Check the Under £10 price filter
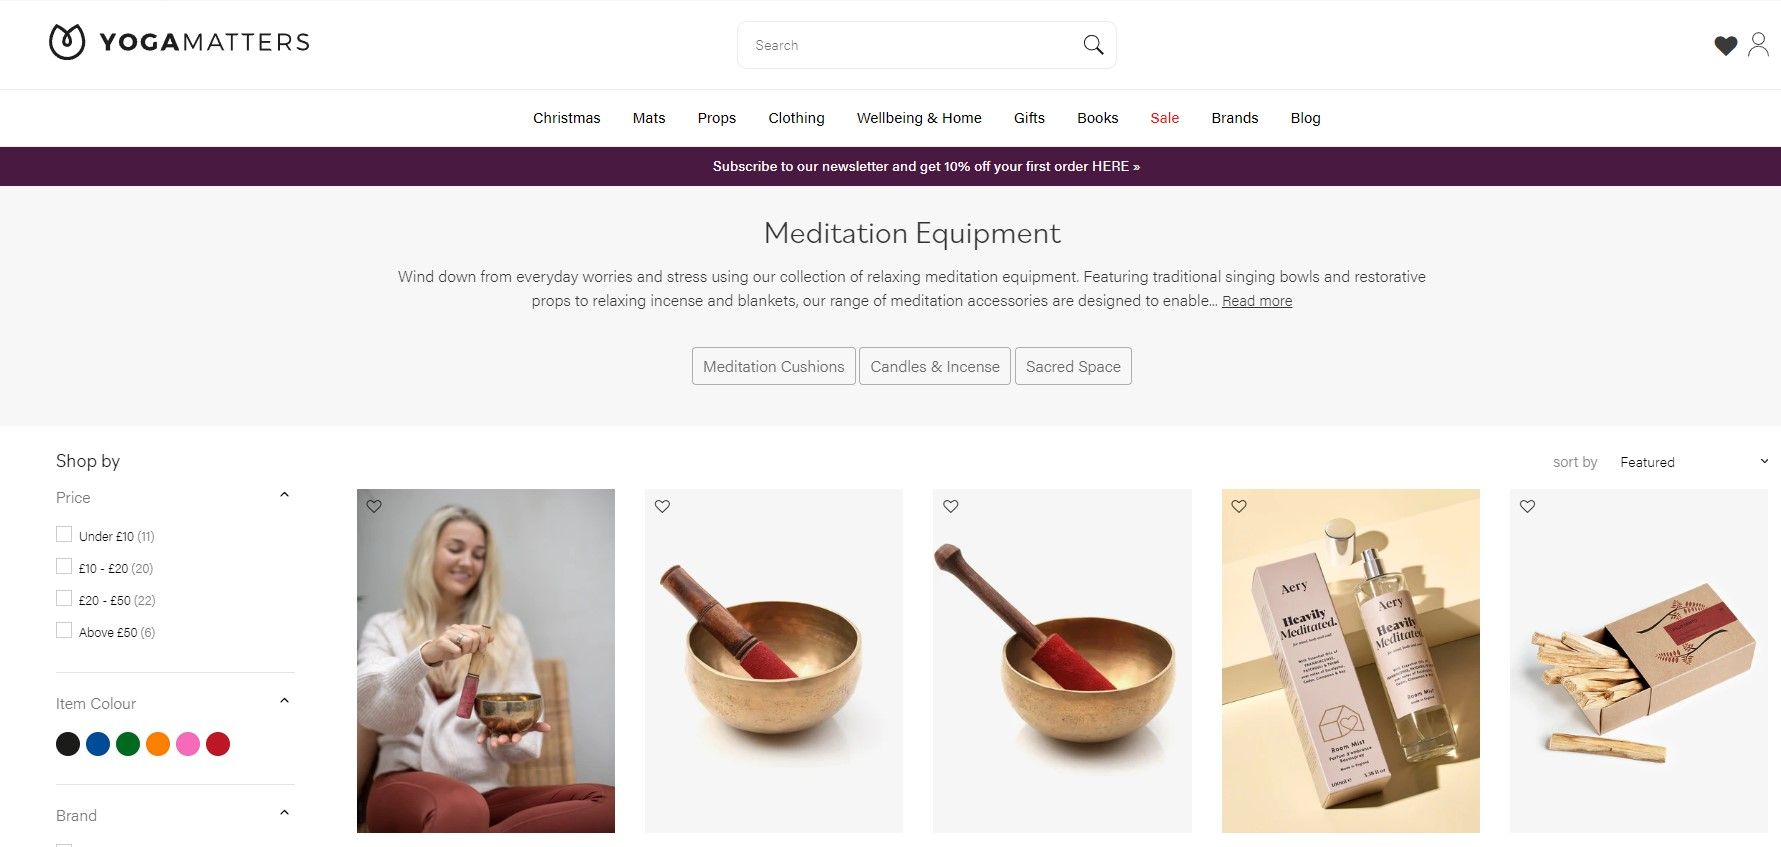 pyautogui.click(x=64, y=535)
